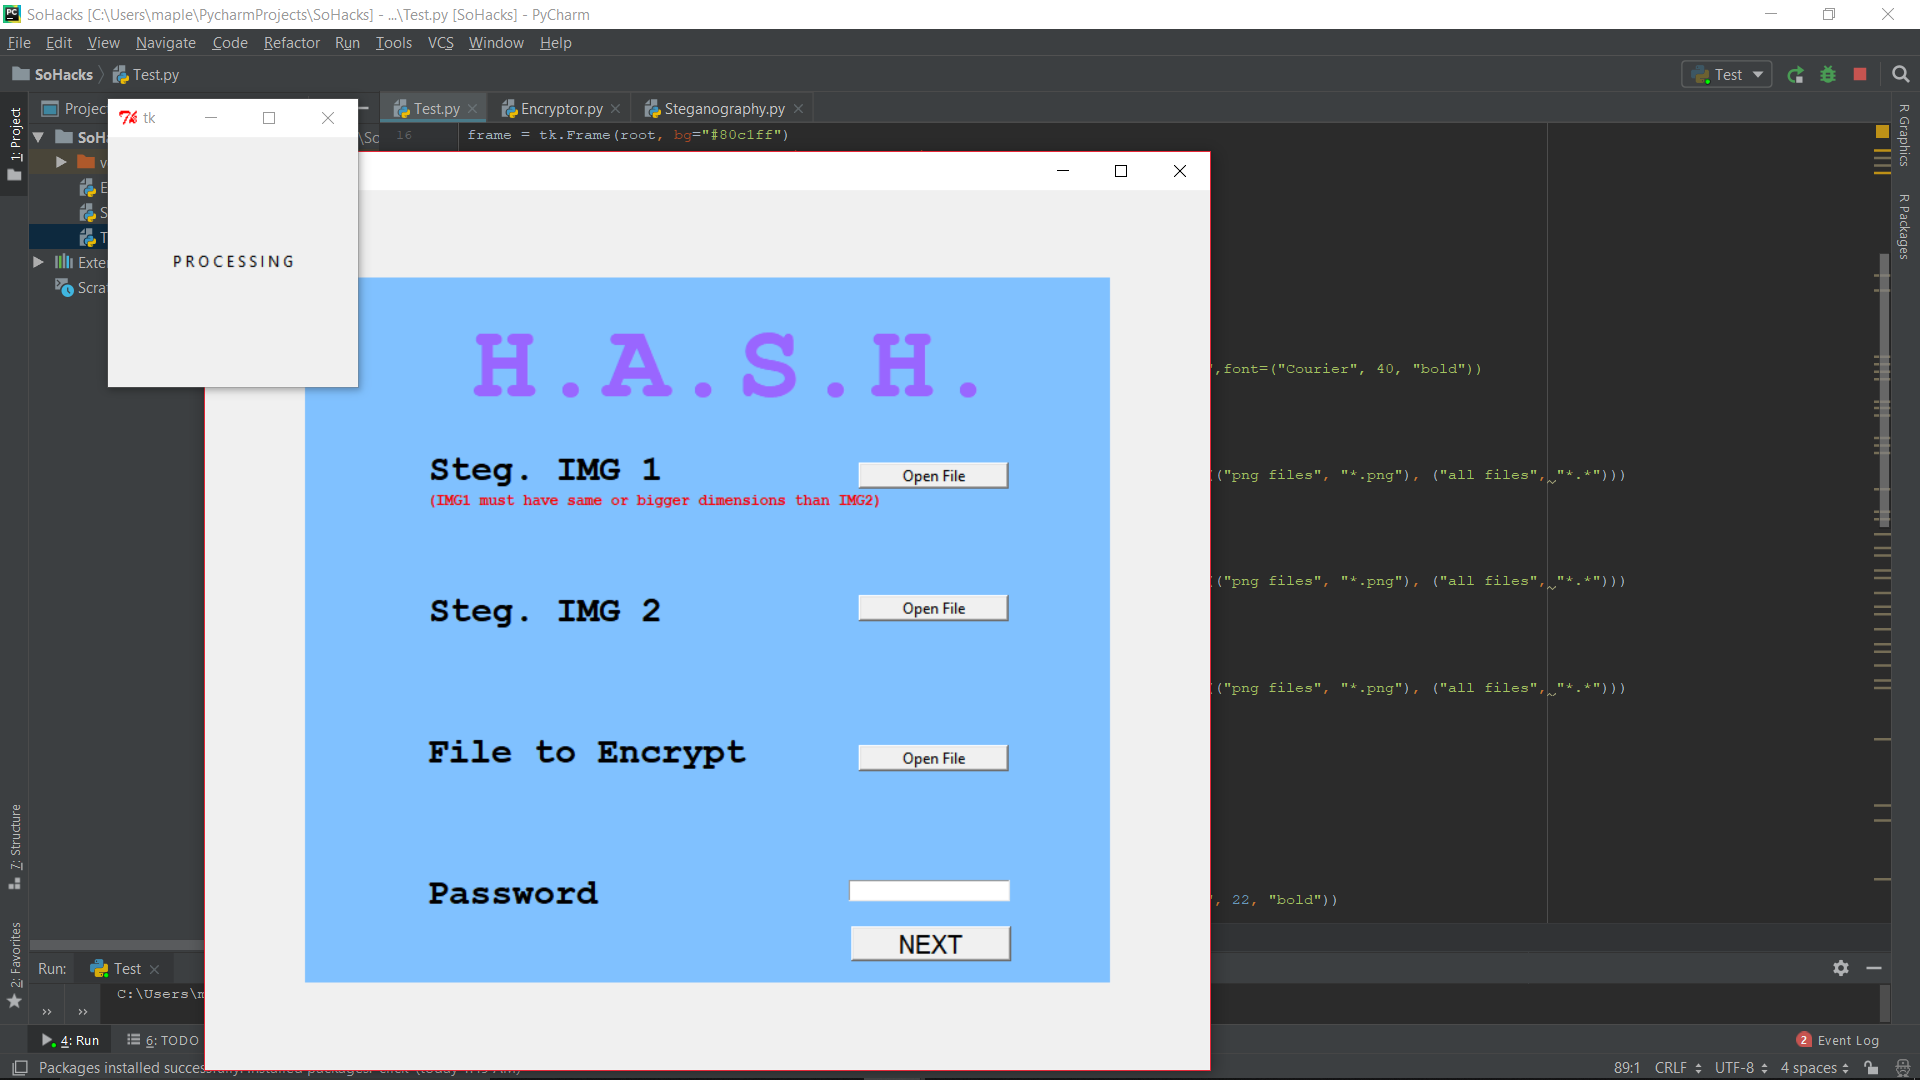The height and width of the screenshot is (1080, 1920).
Task: Click the Password input field
Action: coord(929,891)
